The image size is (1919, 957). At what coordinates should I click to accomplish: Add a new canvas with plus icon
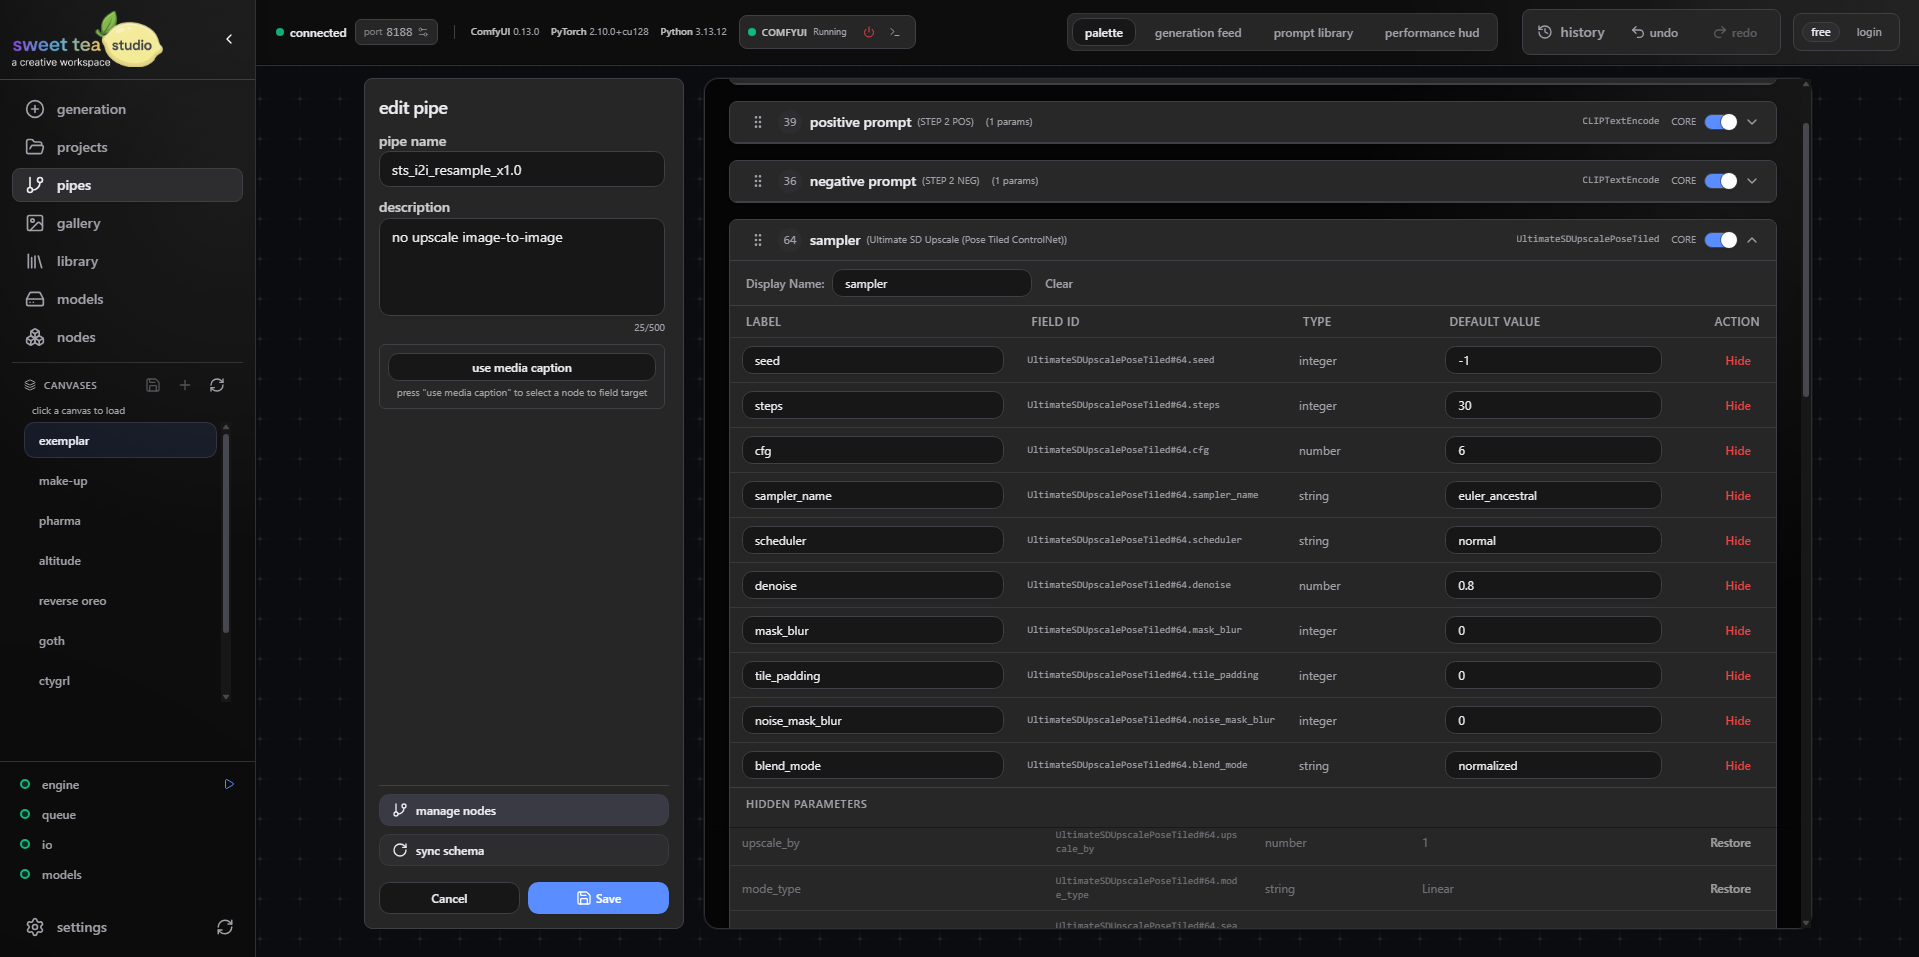click(185, 385)
